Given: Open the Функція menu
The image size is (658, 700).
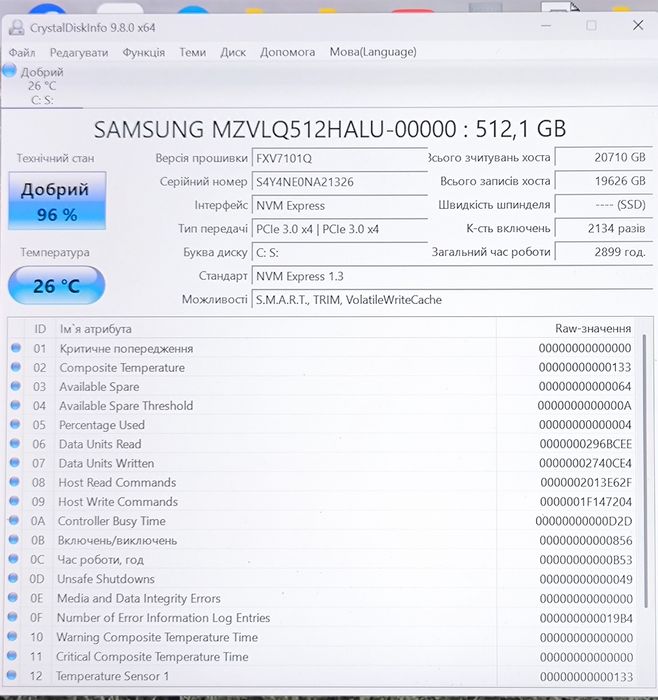Looking at the screenshot, I should pyautogui.click(x=144, y=52).
